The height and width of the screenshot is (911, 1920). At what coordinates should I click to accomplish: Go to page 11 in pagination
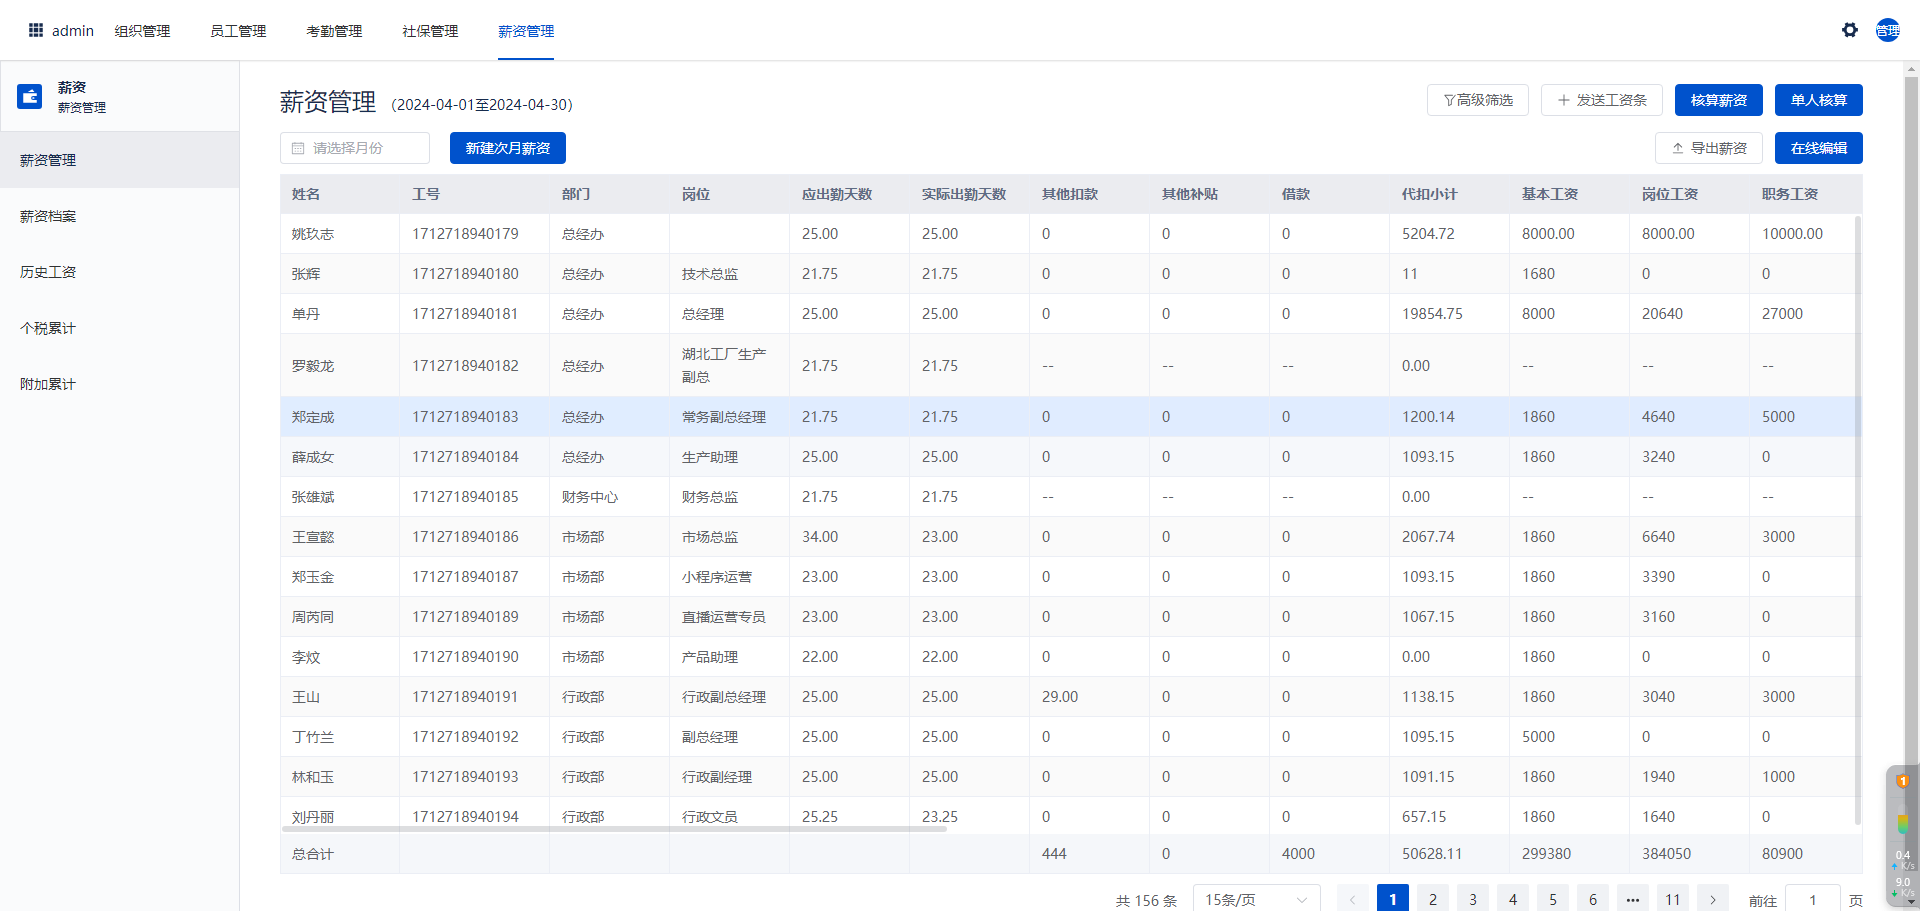[1672, 899]
